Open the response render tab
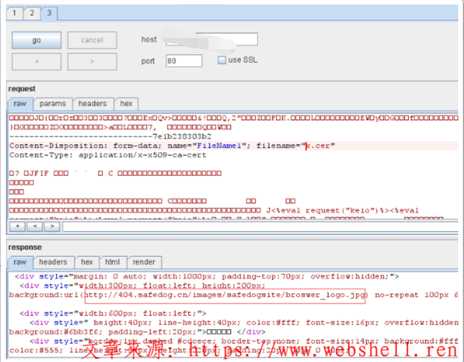 tap(144, 262)
